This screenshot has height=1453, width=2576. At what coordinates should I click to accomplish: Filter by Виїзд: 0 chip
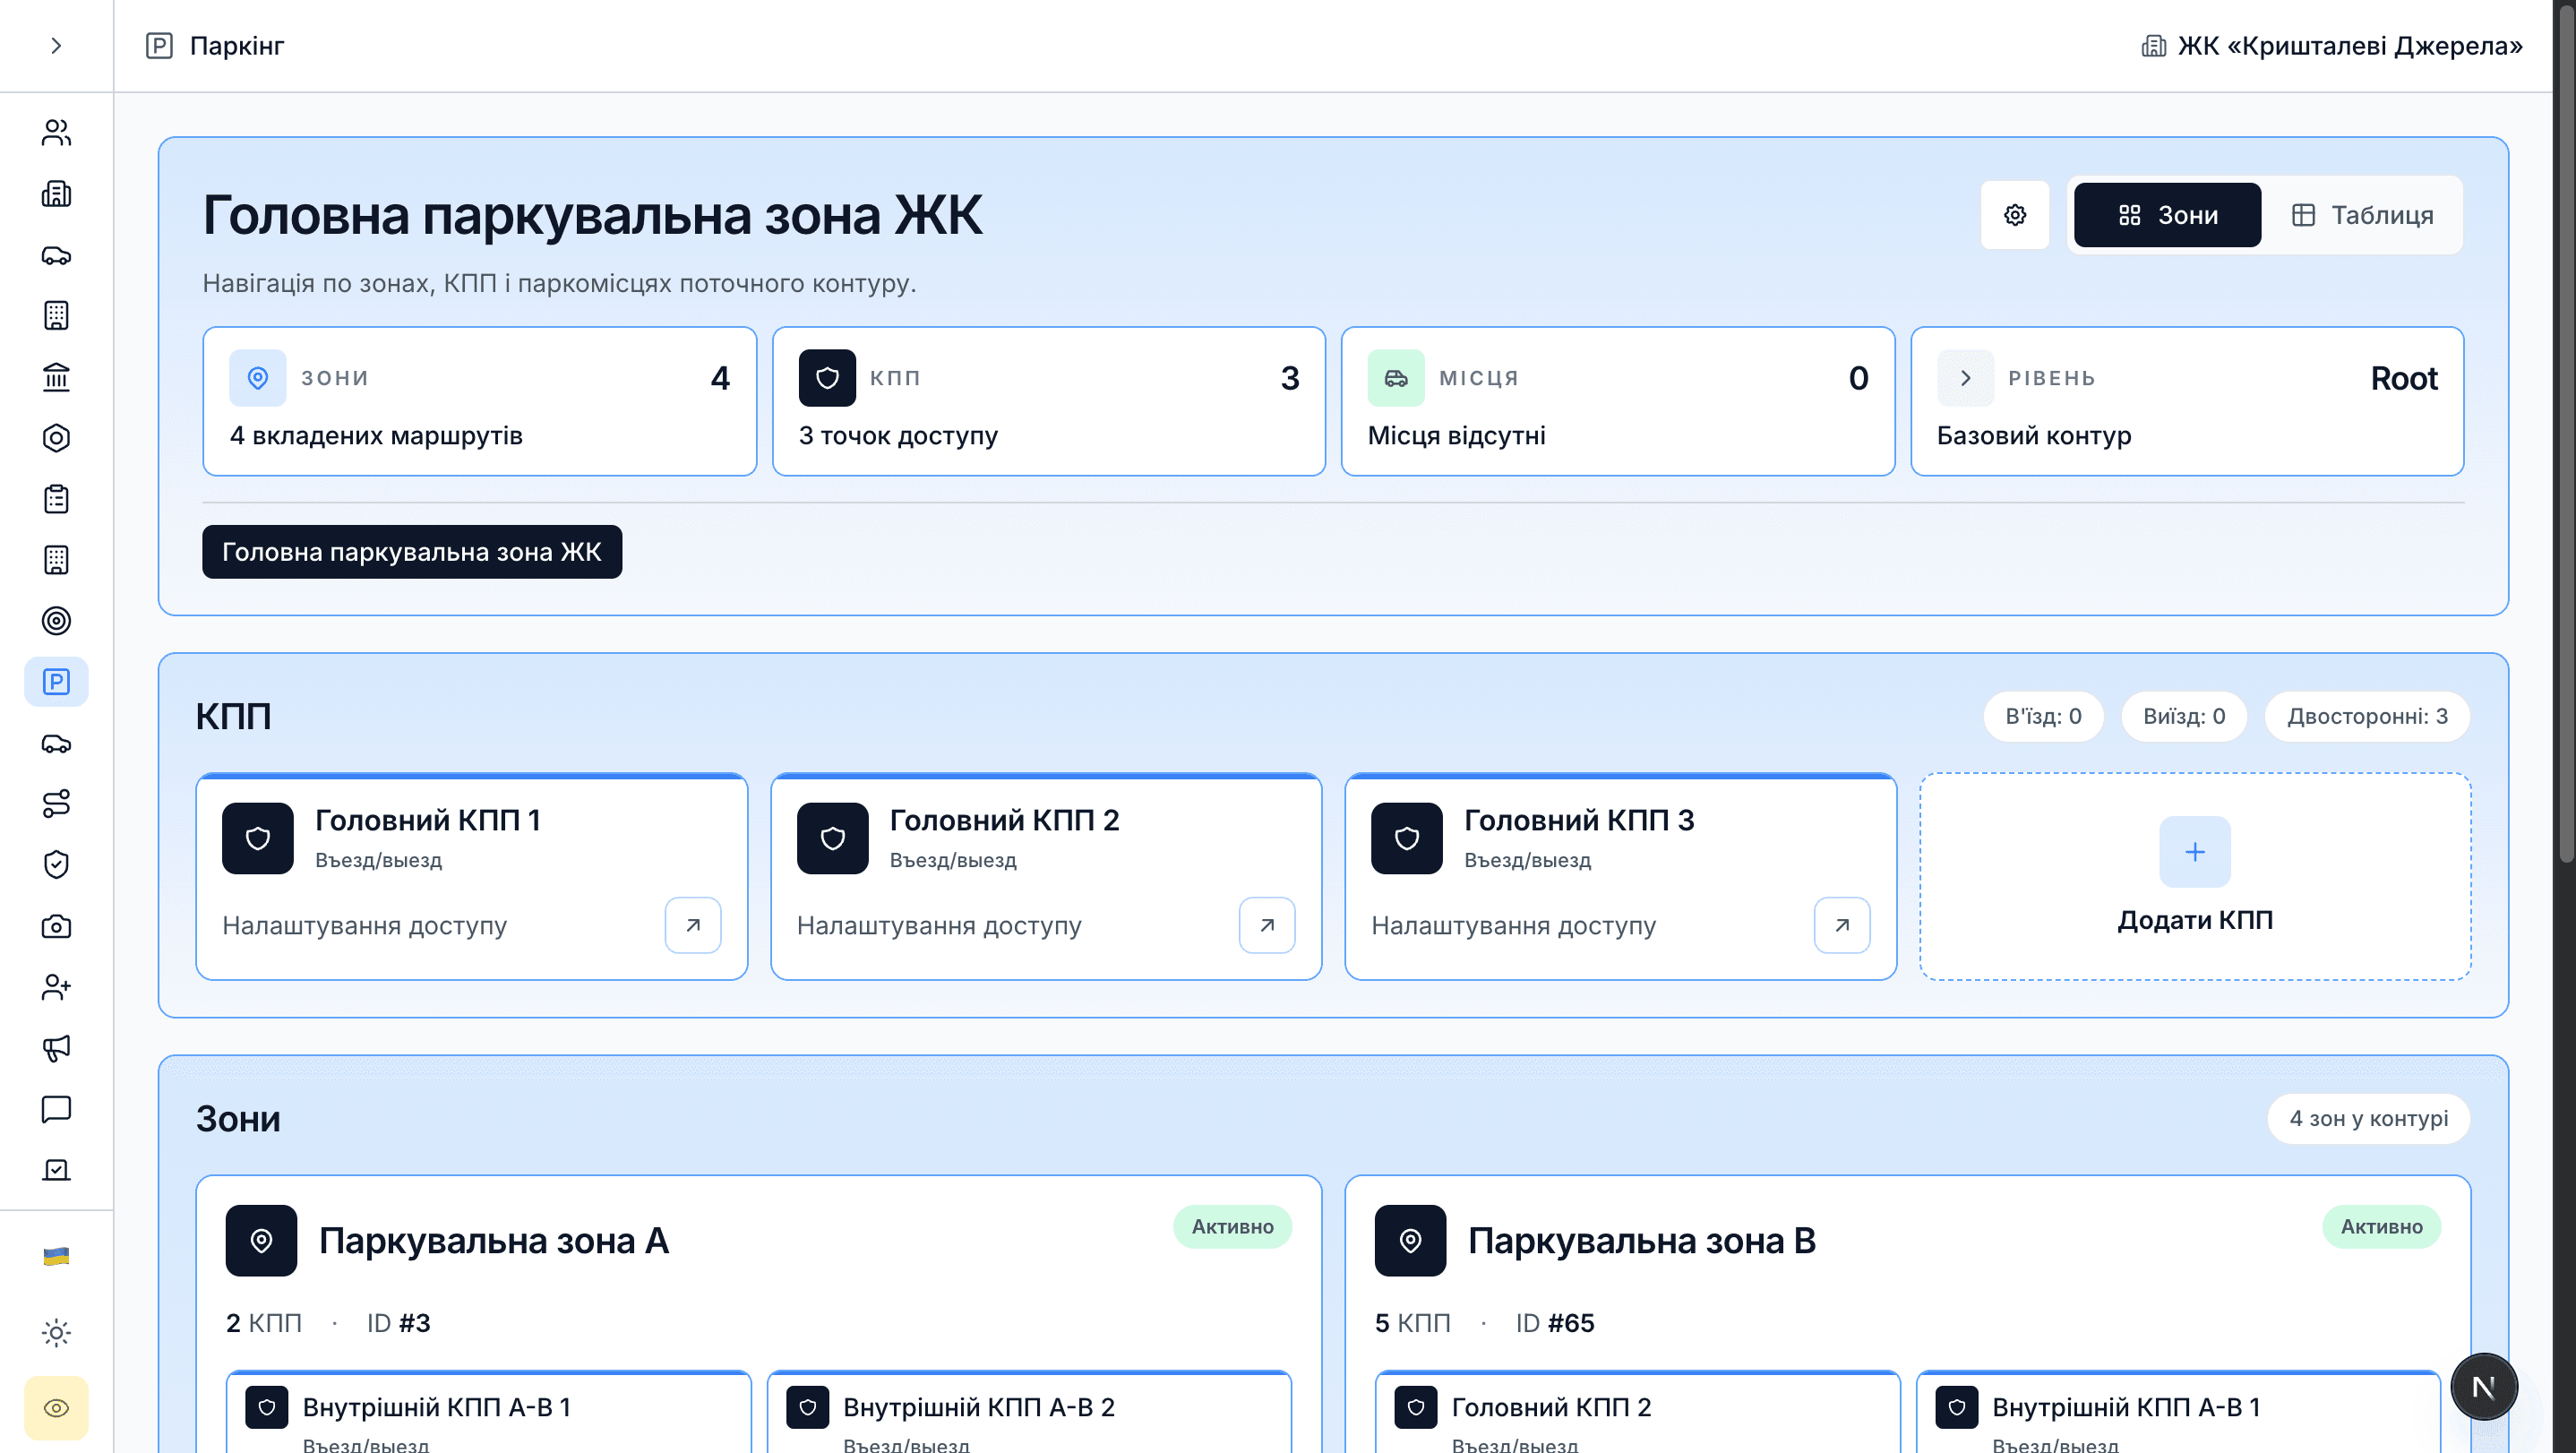[x=2184, y=716]
